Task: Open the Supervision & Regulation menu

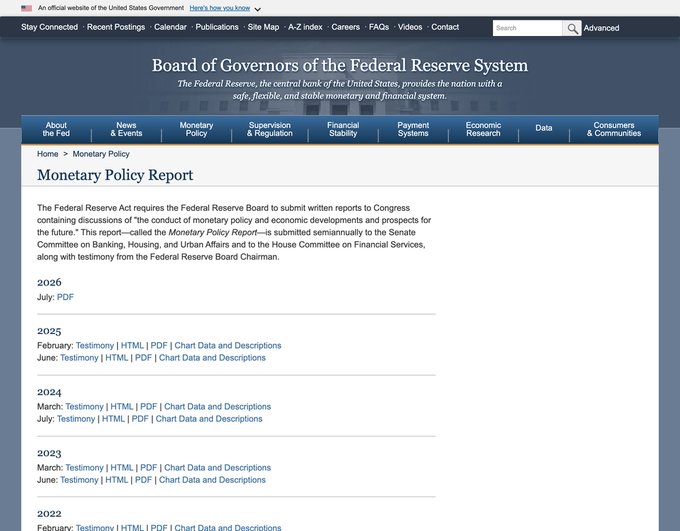Action: 270,129
